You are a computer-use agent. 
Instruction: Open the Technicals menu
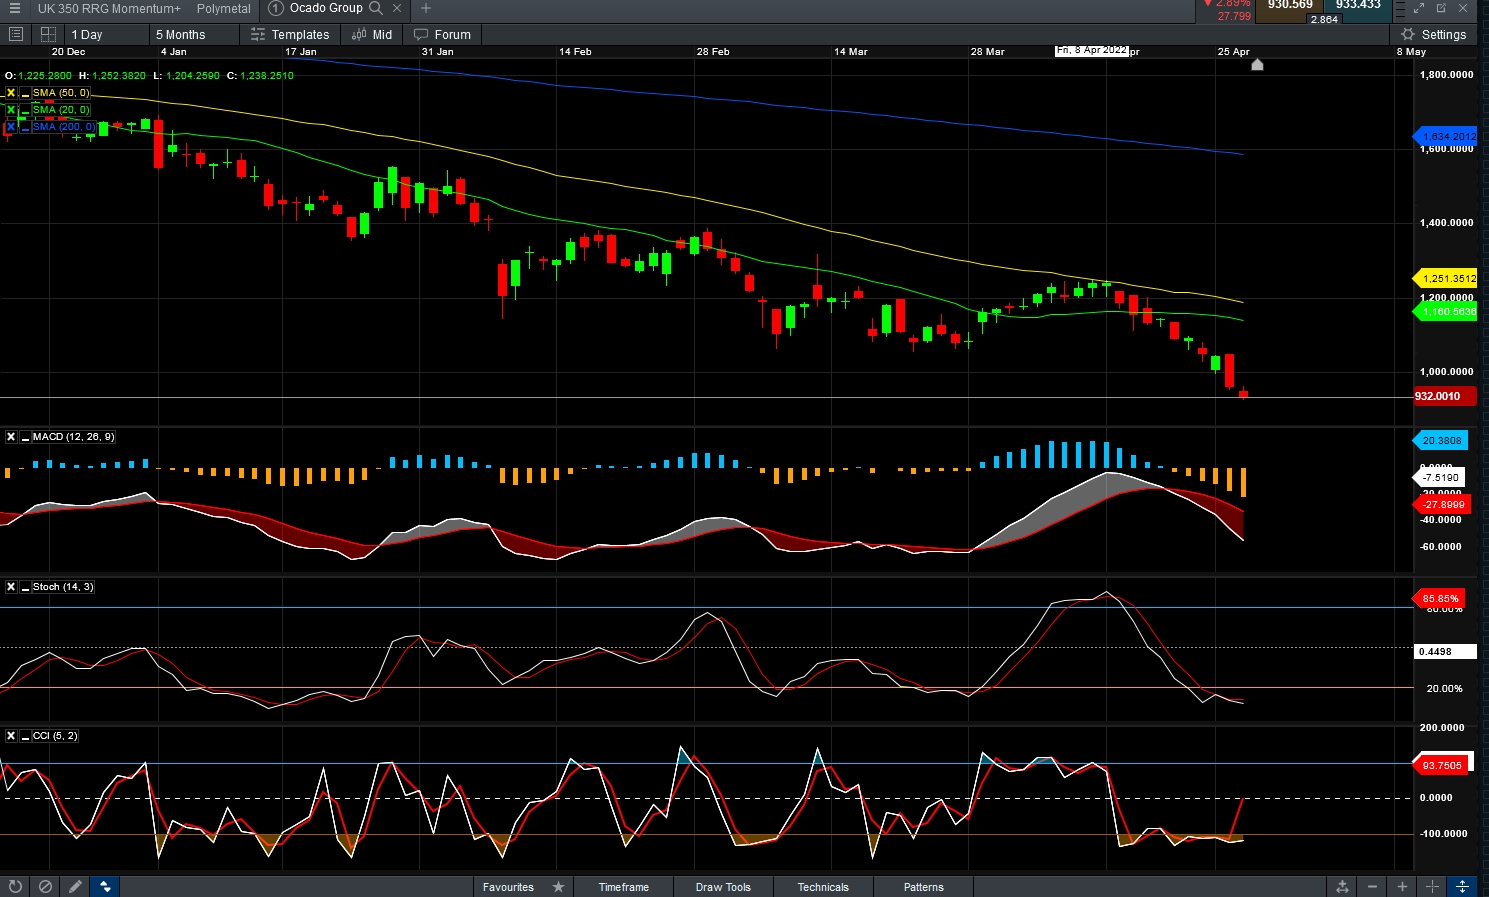coord(823,887)
